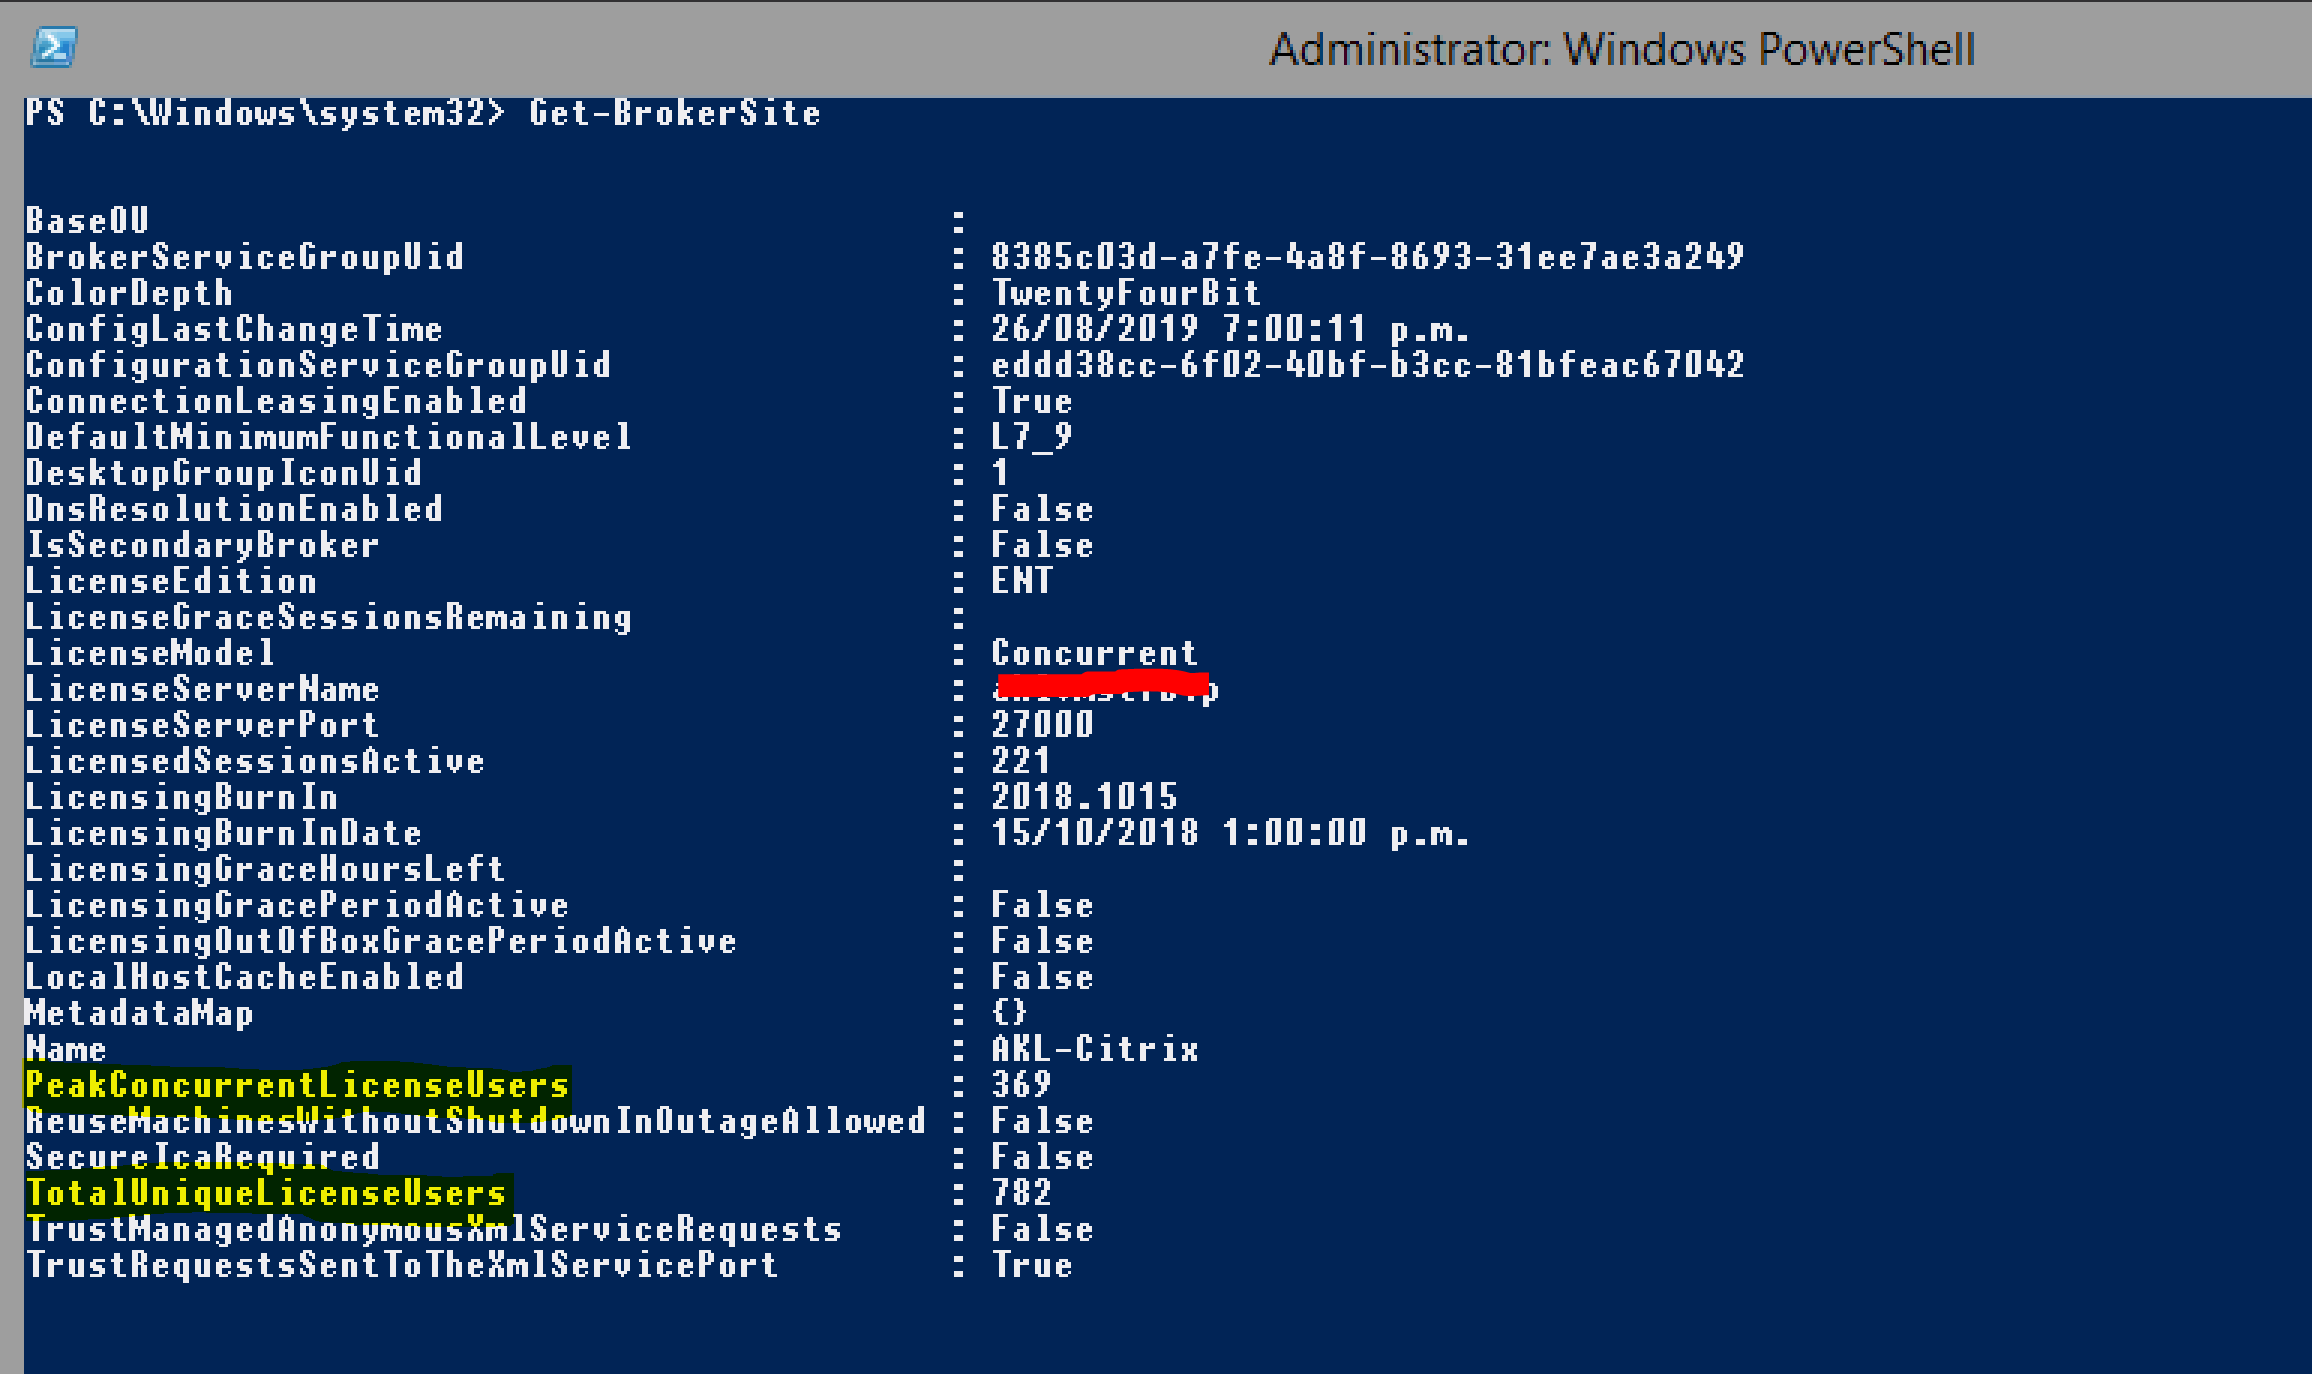Screen dimensions: 2312x1374
Task: Click the Administrator: Windows PowerShell window title
Action: coord(1621,49)
